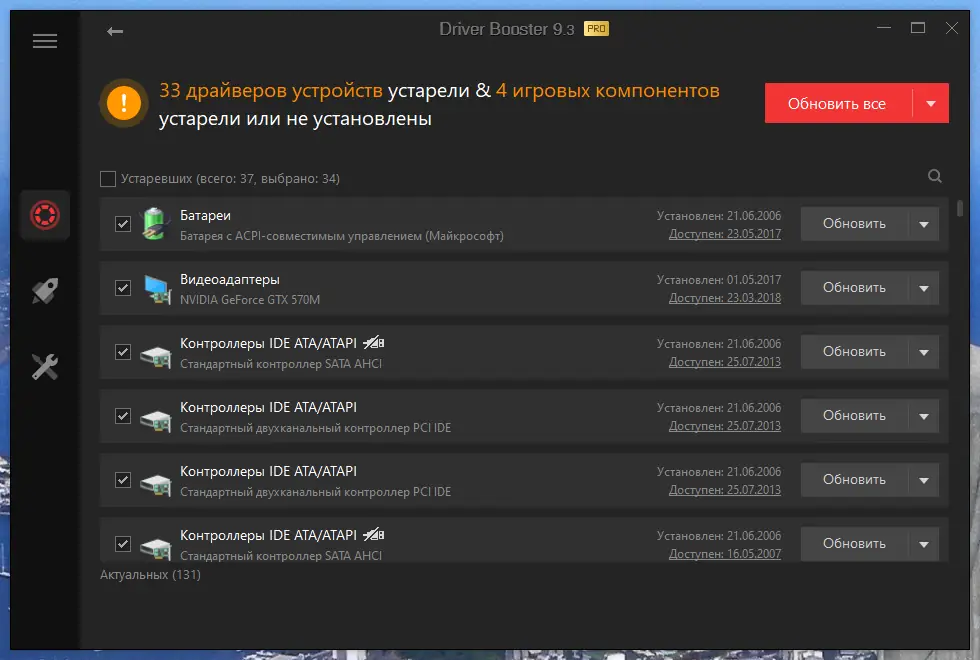Update the Батареи driver with Обновить
Screen dimensions: 980x660
pos(854,224)
